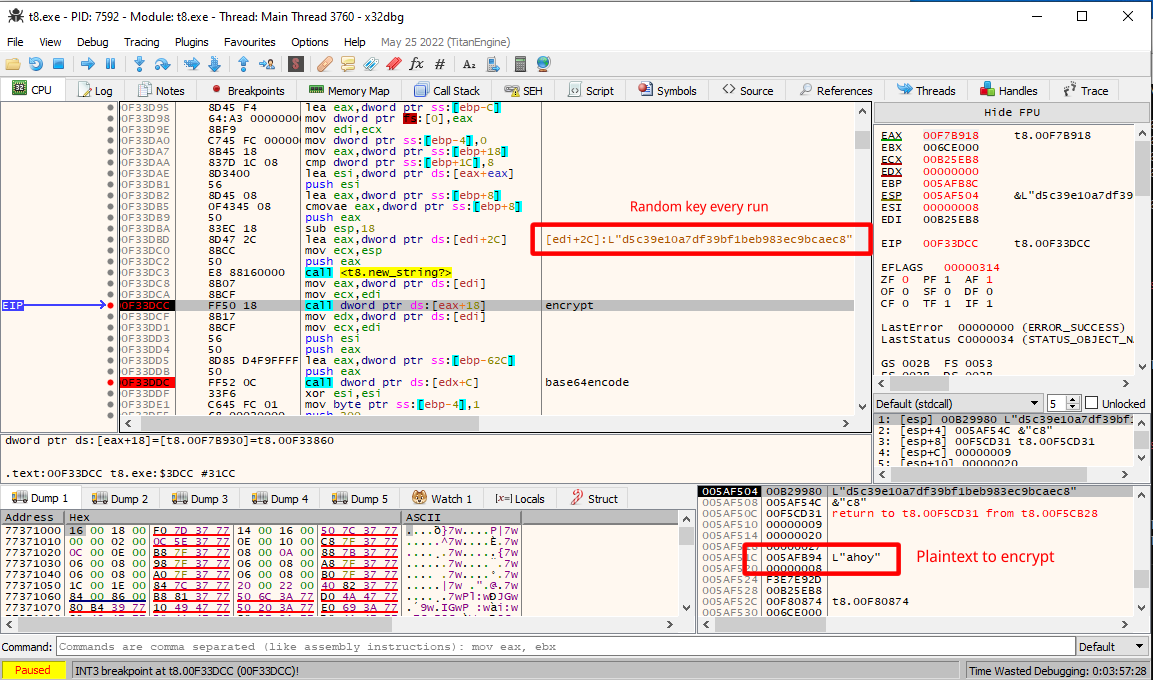1153x680 pixels.
Task: Click disassembly scrollbar up arrow
Action: (863, 112)
